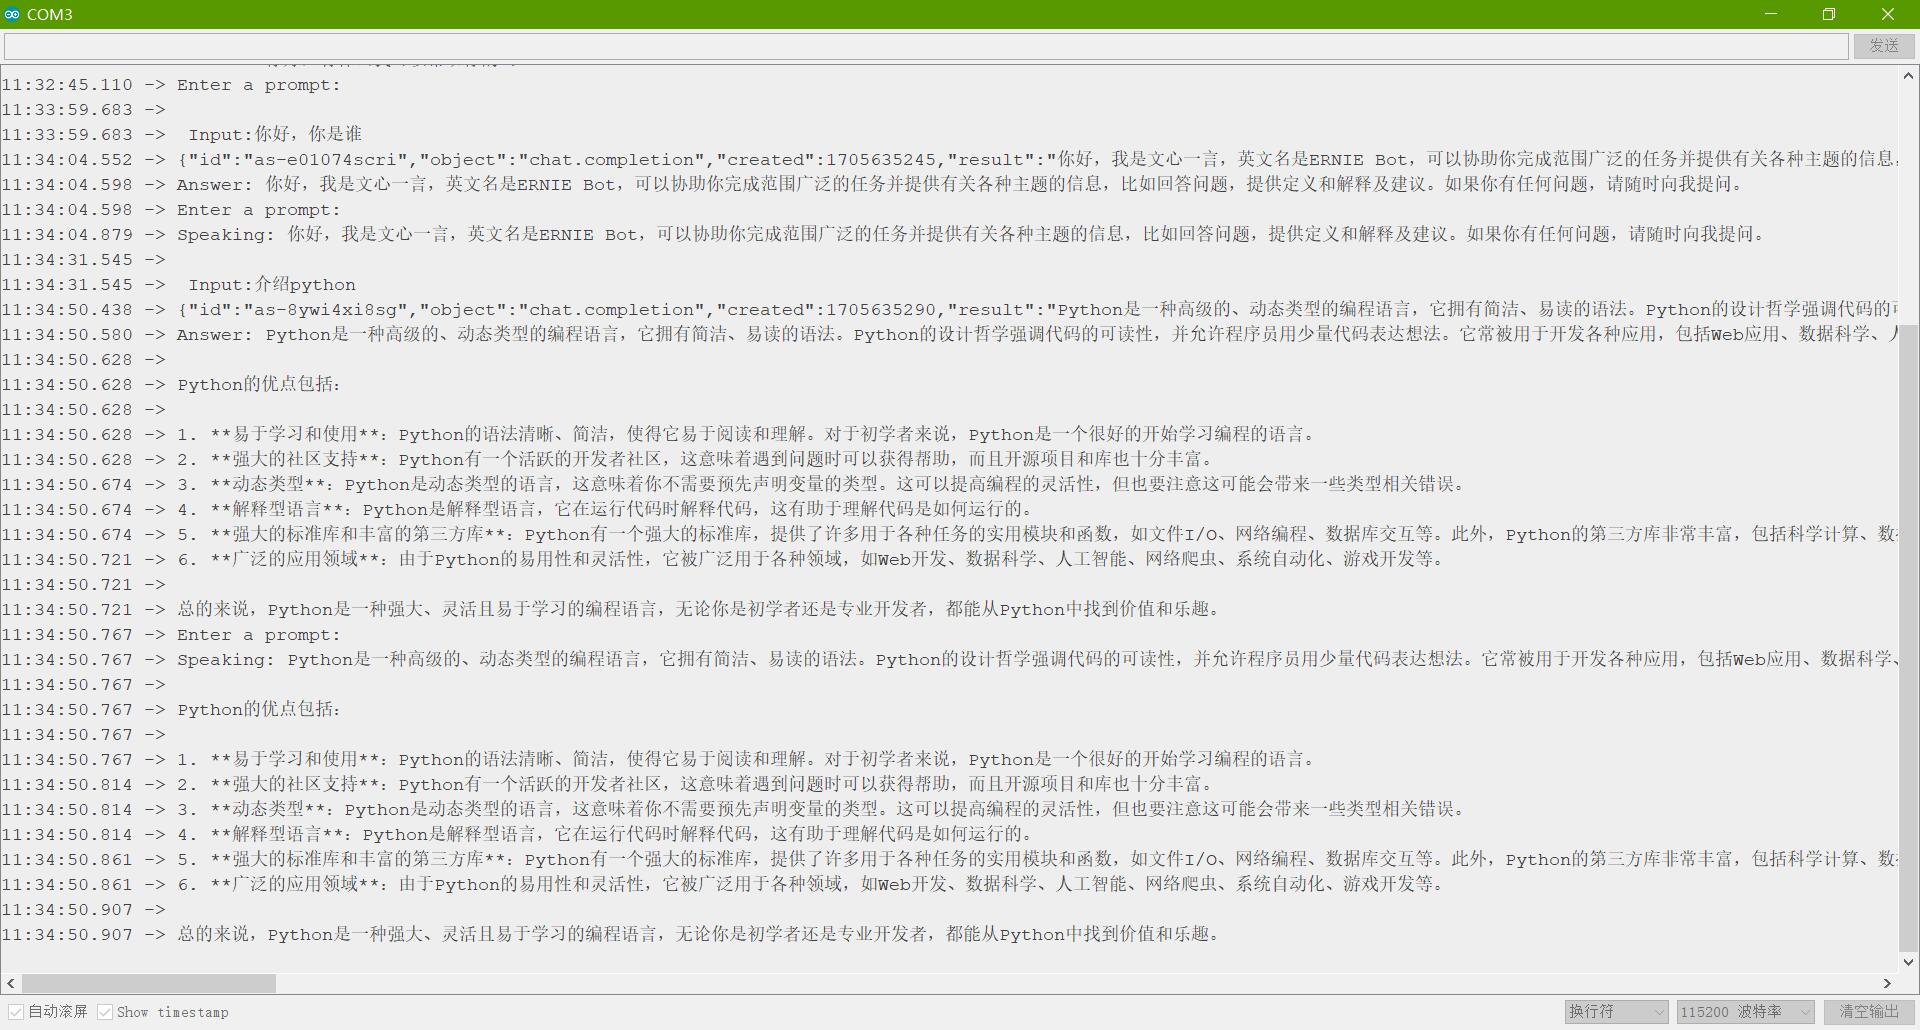Image resolution: width=1920 pixels, height=1030 pixels.
Task: Click the horizontal scrollbar right arrow
Action: coord(1887,984)
